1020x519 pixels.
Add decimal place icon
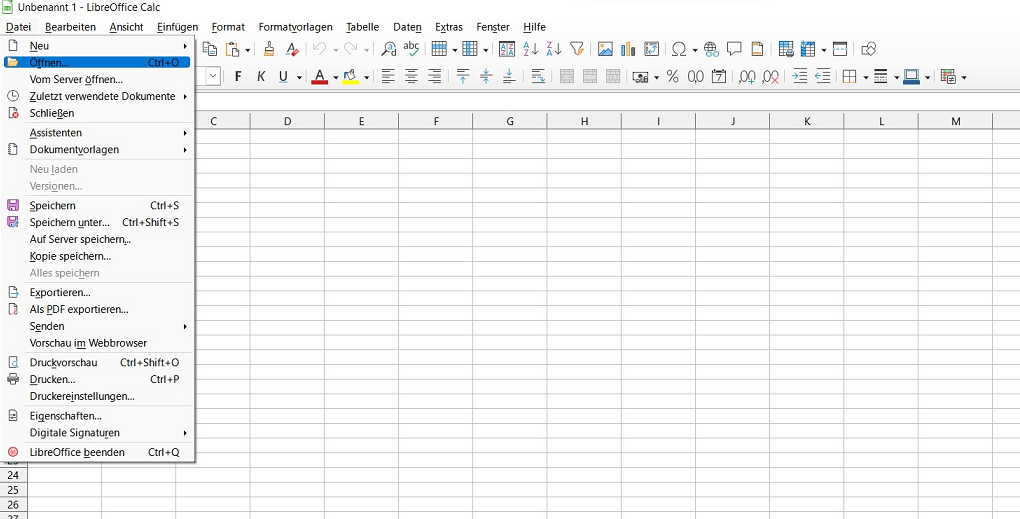point(747,77)
